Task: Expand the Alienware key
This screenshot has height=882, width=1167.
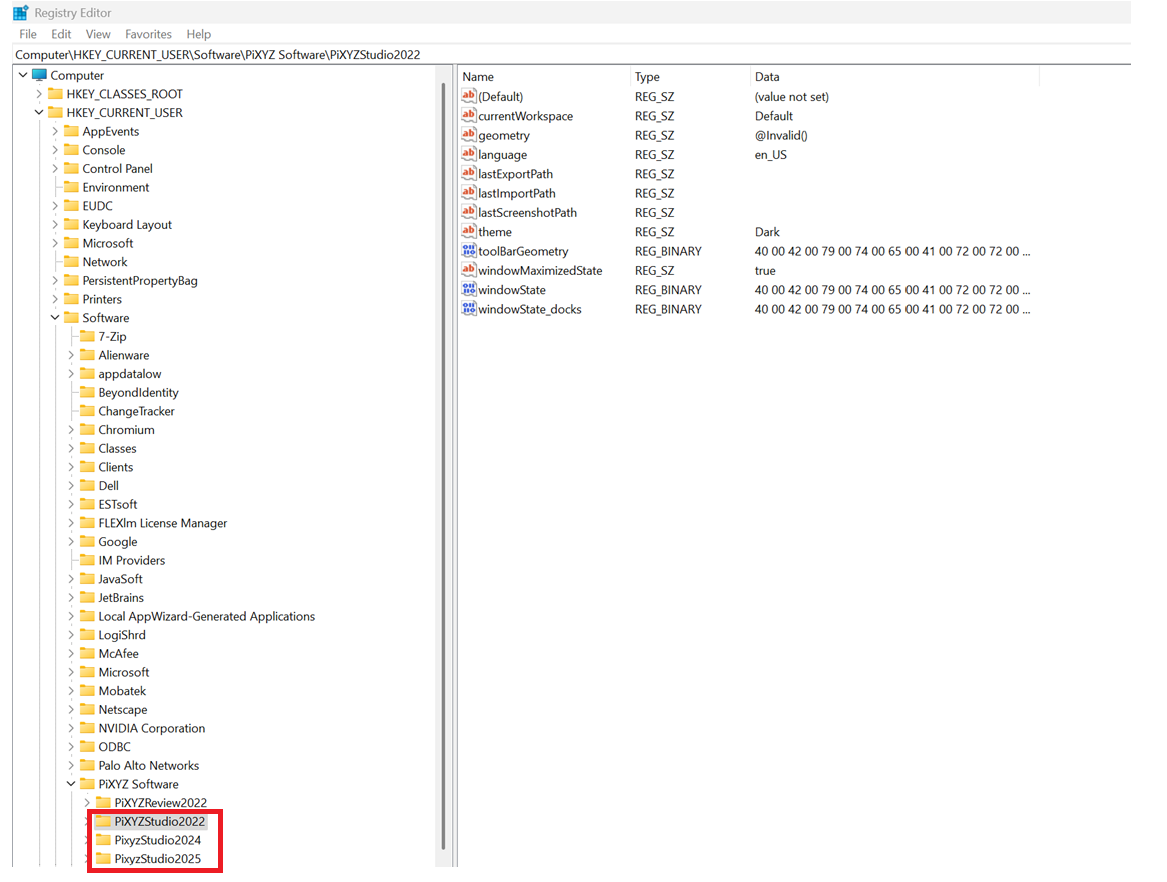Action: click(x=71, y=355)
